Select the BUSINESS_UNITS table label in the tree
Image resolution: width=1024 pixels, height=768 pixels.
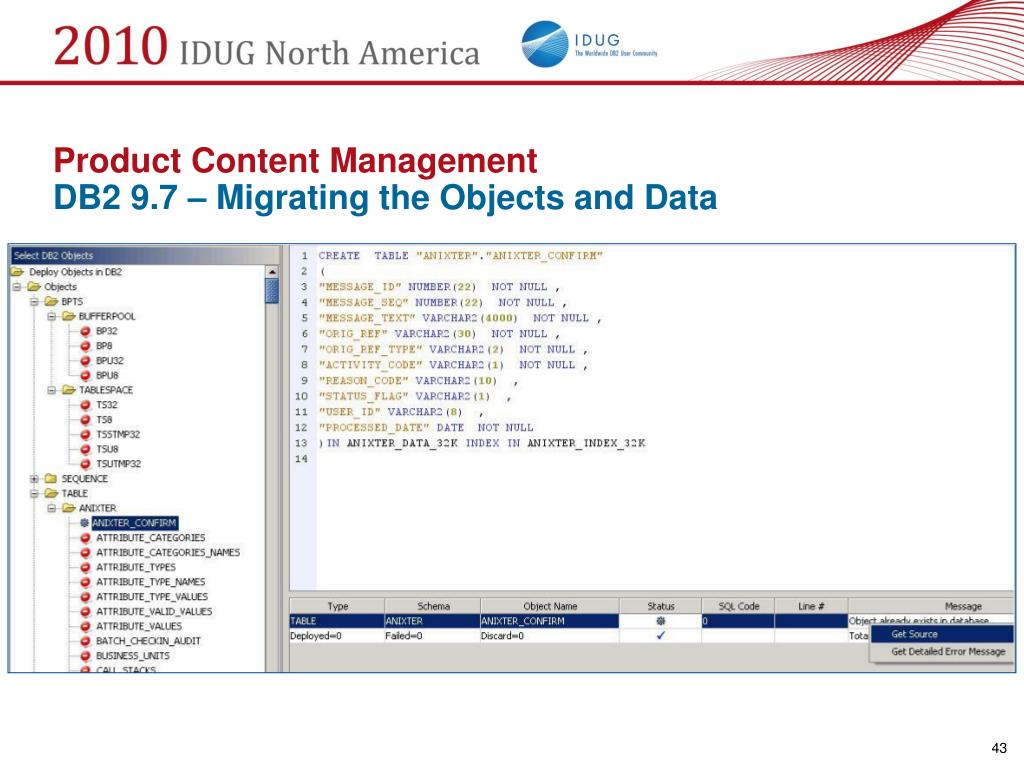[133, 656]
